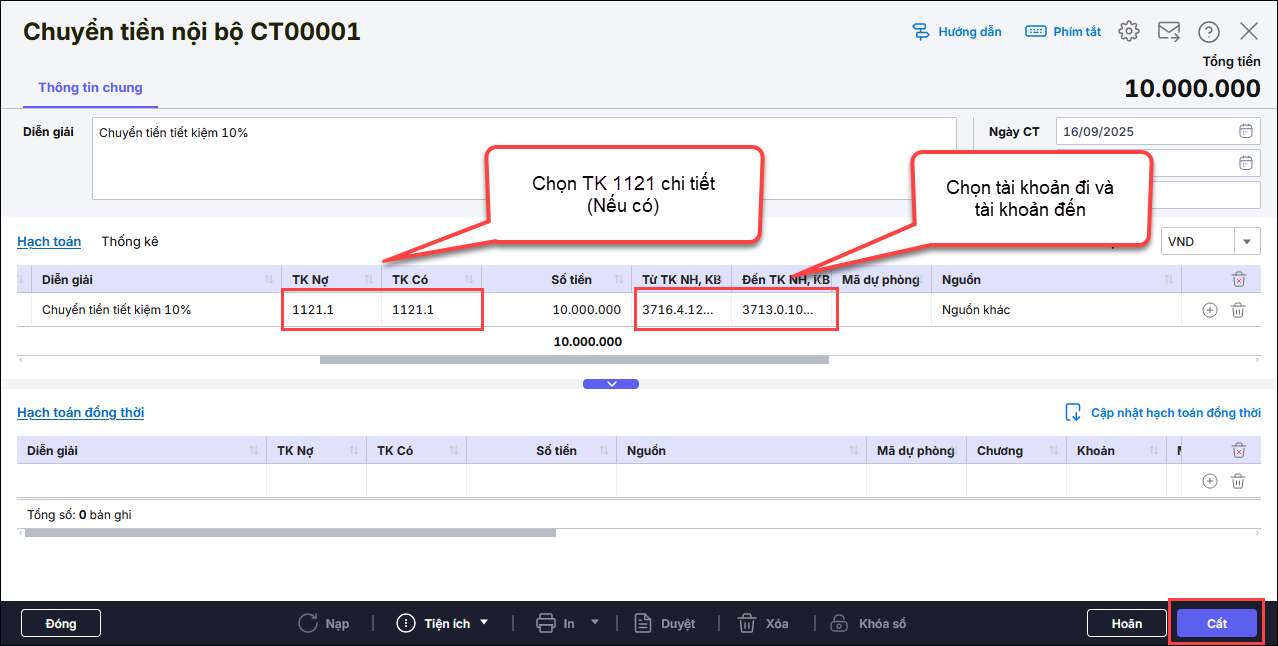Open the VND currency dropdown
The width and height of the screenshot is (1278, 646).
tap(1247, 241)
